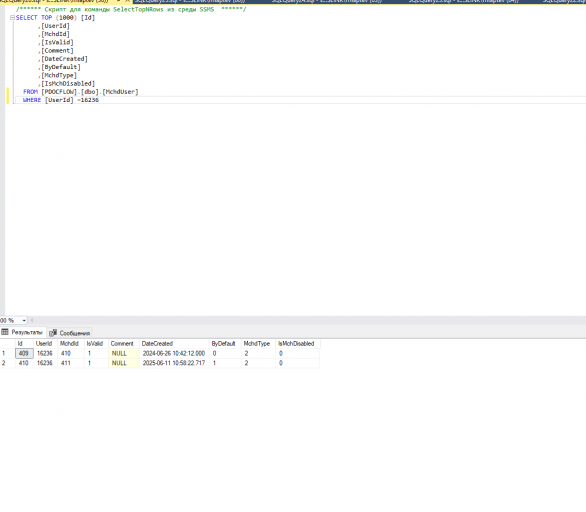Viewport: 586px width, 512px height.
Task: Click the MchdId cell of row 1
Action: coord(71,354)
